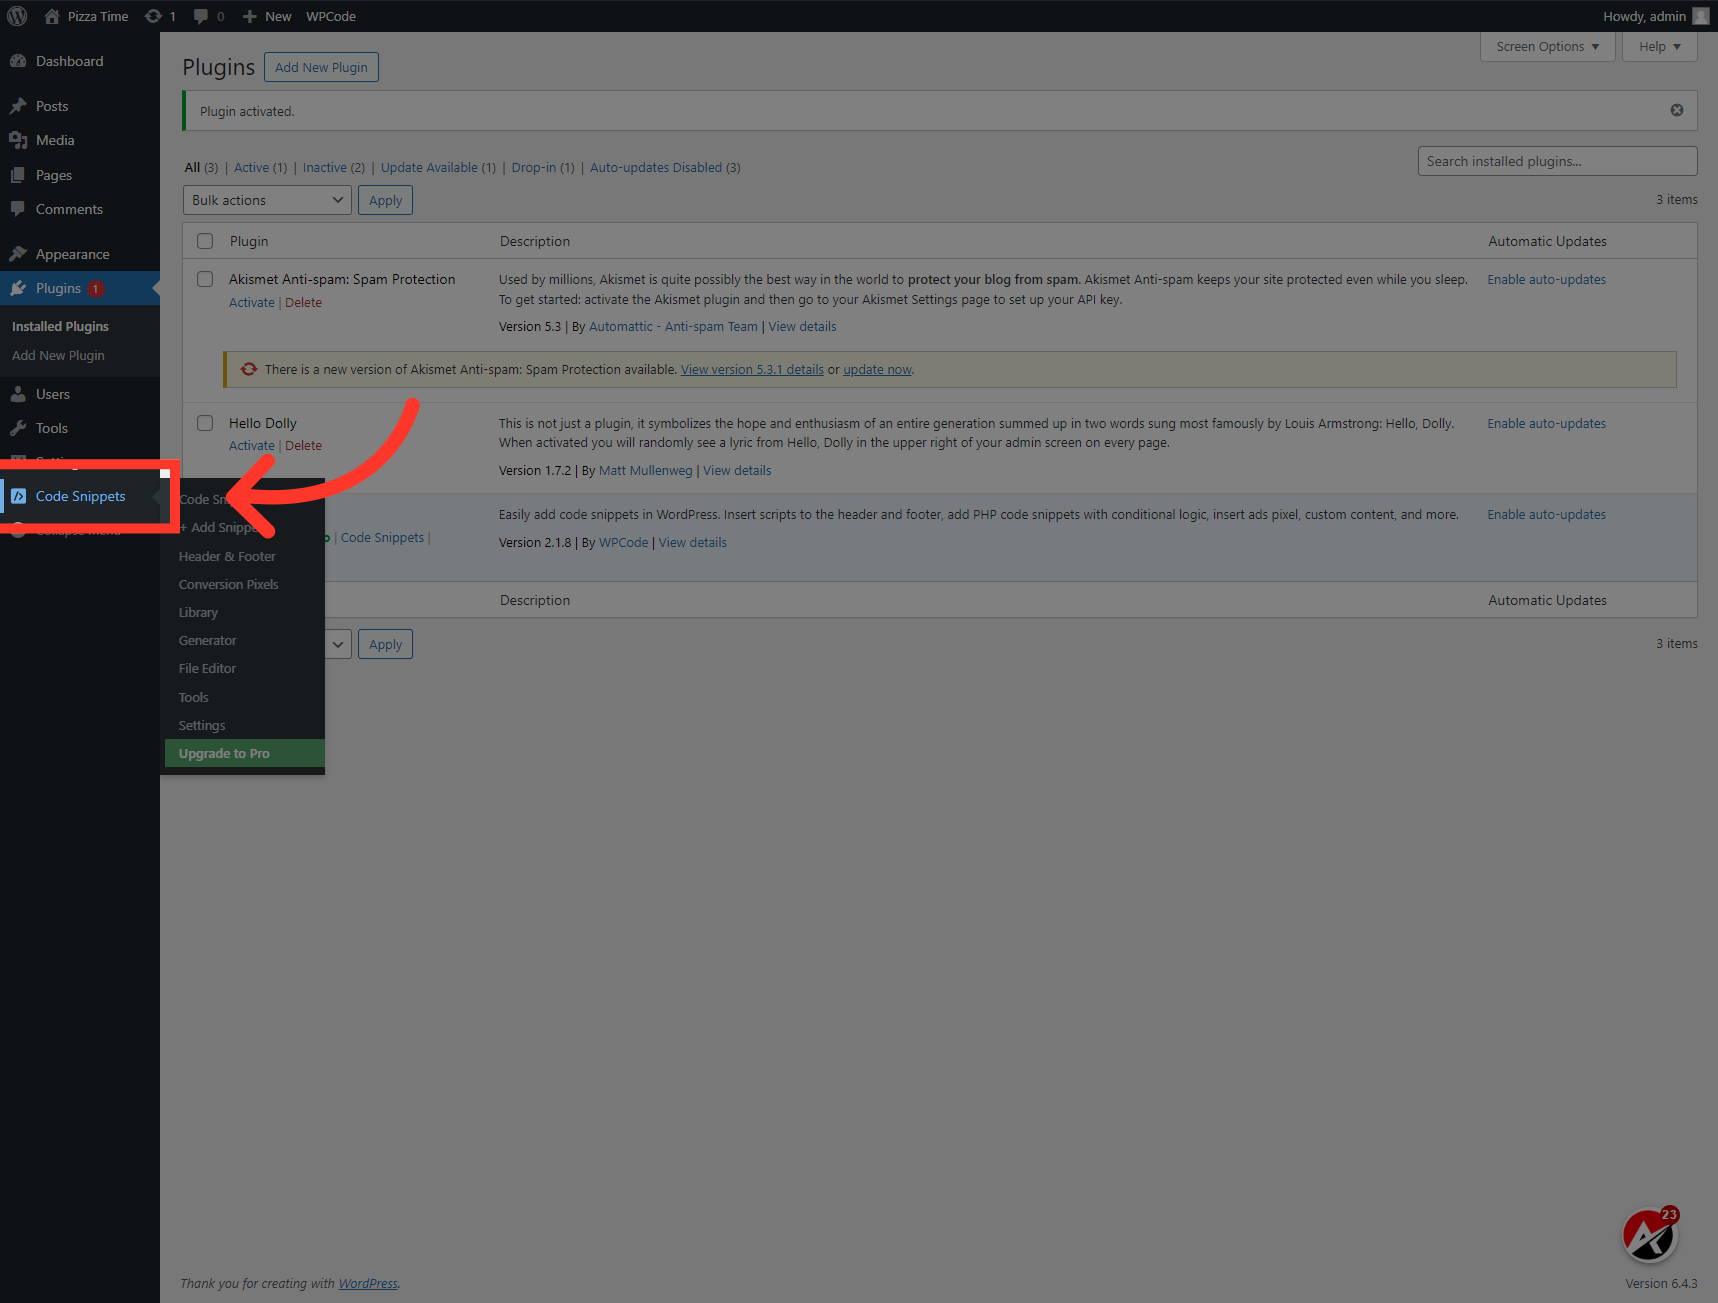Open the Code Snippets sidebar icon
This screenshot has height=1303, width=1718.
[20, 496]
